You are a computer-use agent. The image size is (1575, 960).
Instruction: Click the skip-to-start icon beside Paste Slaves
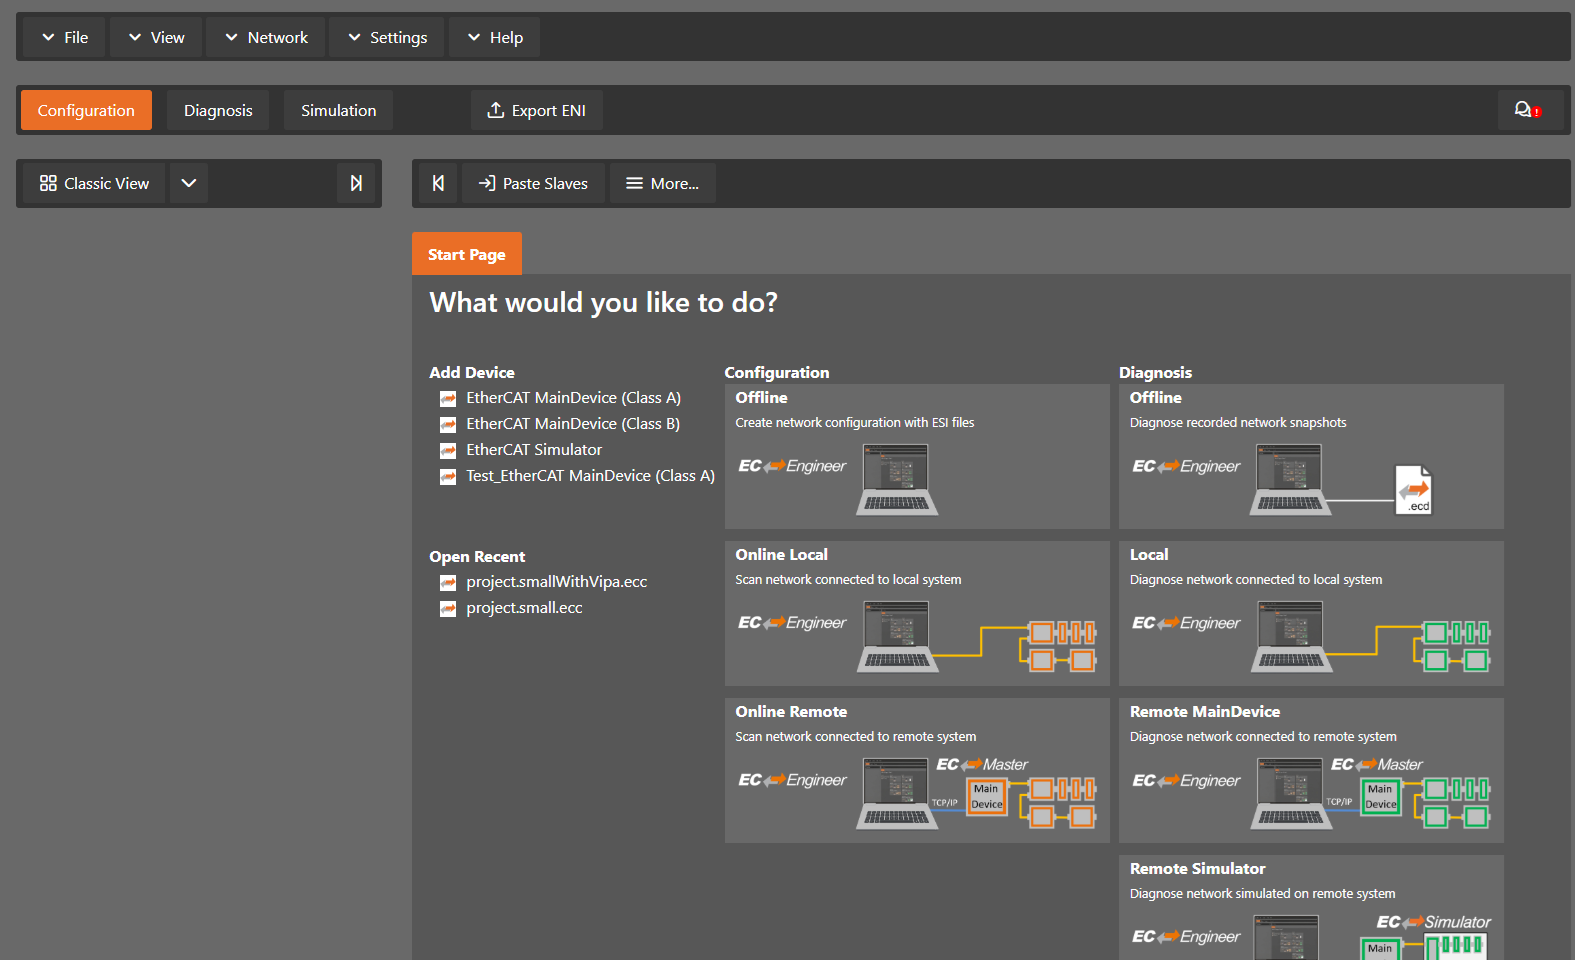pyautogui.click(x=438, y=183)
